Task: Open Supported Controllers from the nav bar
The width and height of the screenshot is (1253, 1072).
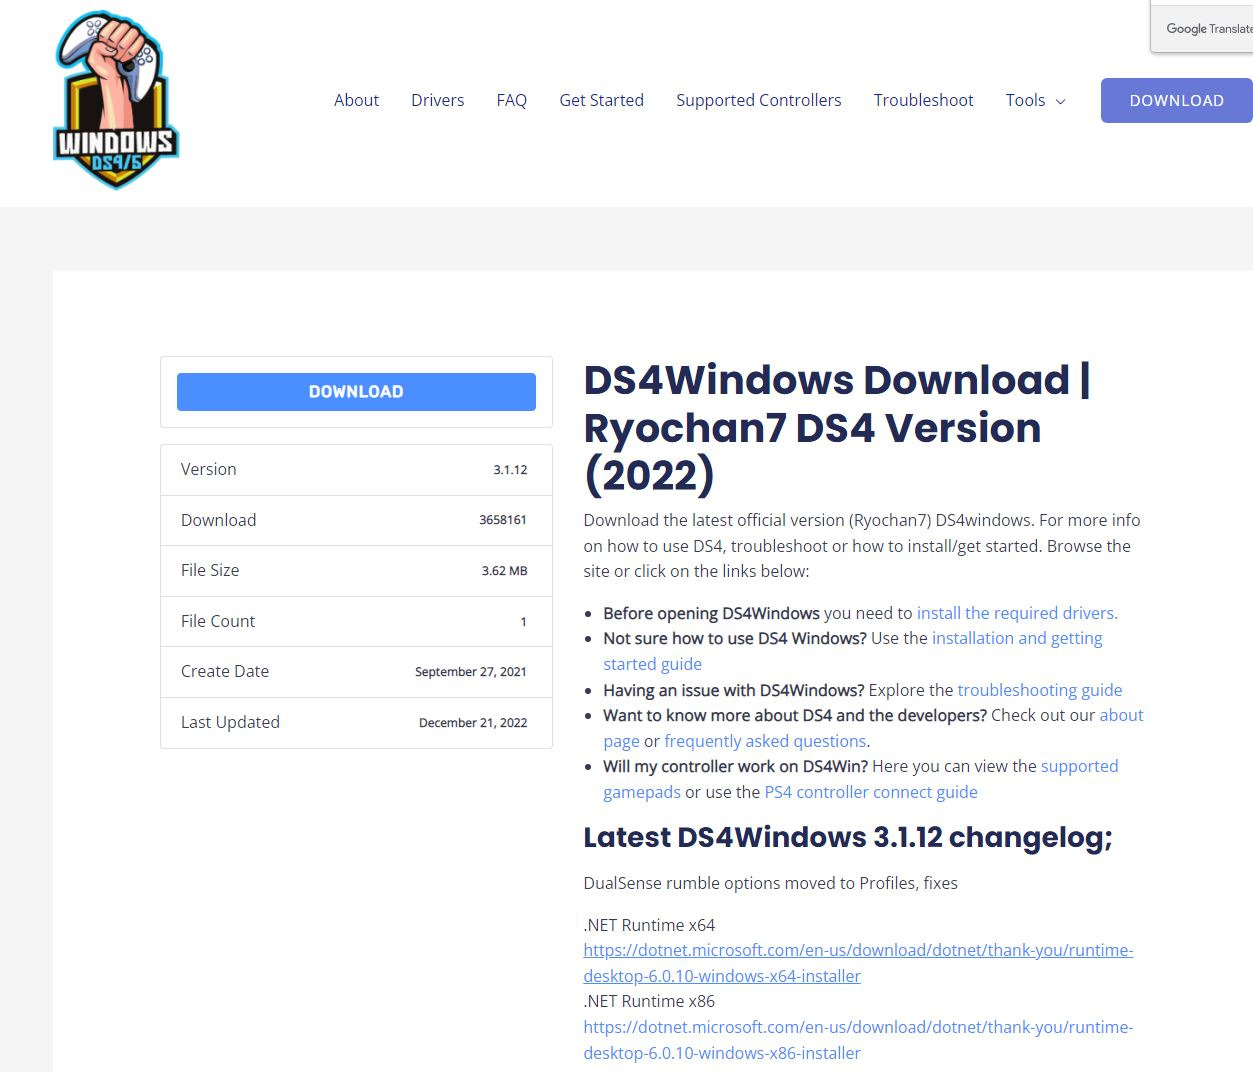Action: pos(758,100)
